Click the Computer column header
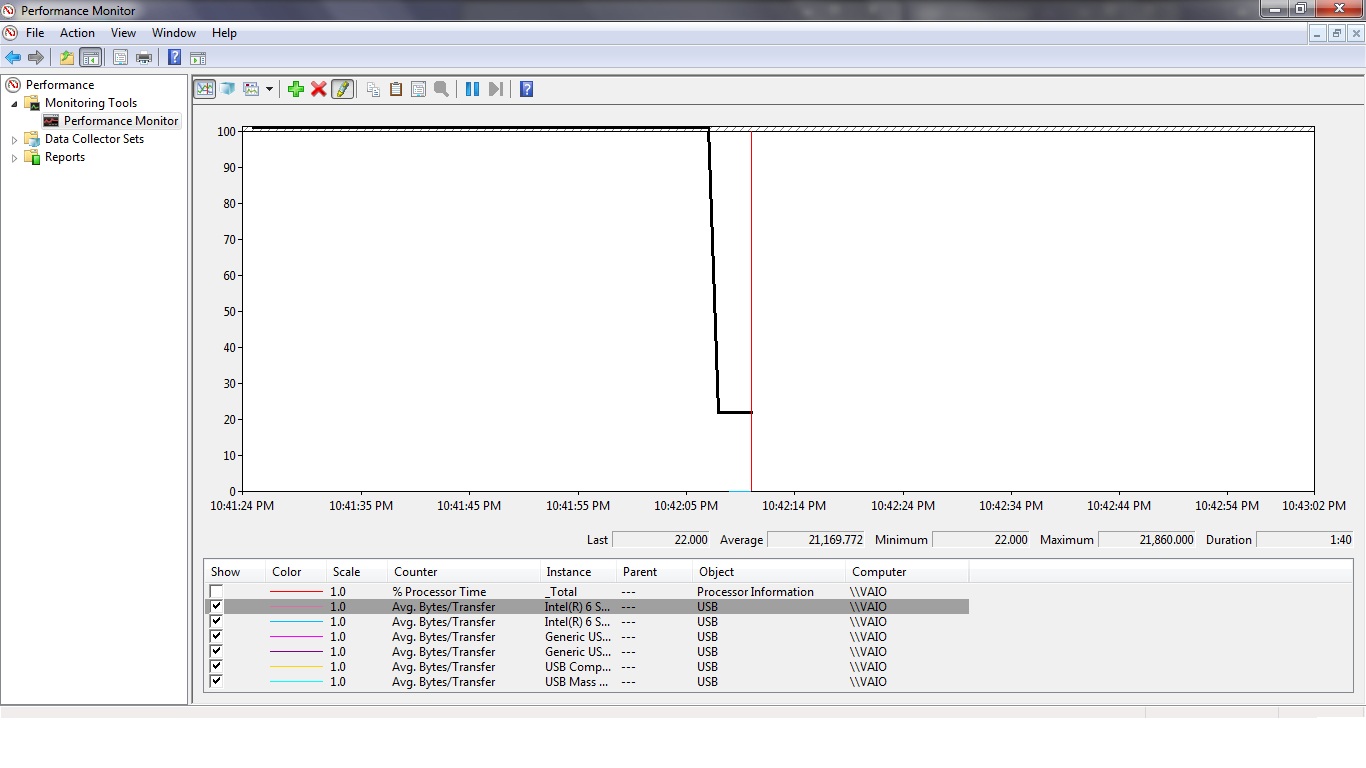Image resolution: width=1366 pixels, height=768 pixels. (907, 572)
